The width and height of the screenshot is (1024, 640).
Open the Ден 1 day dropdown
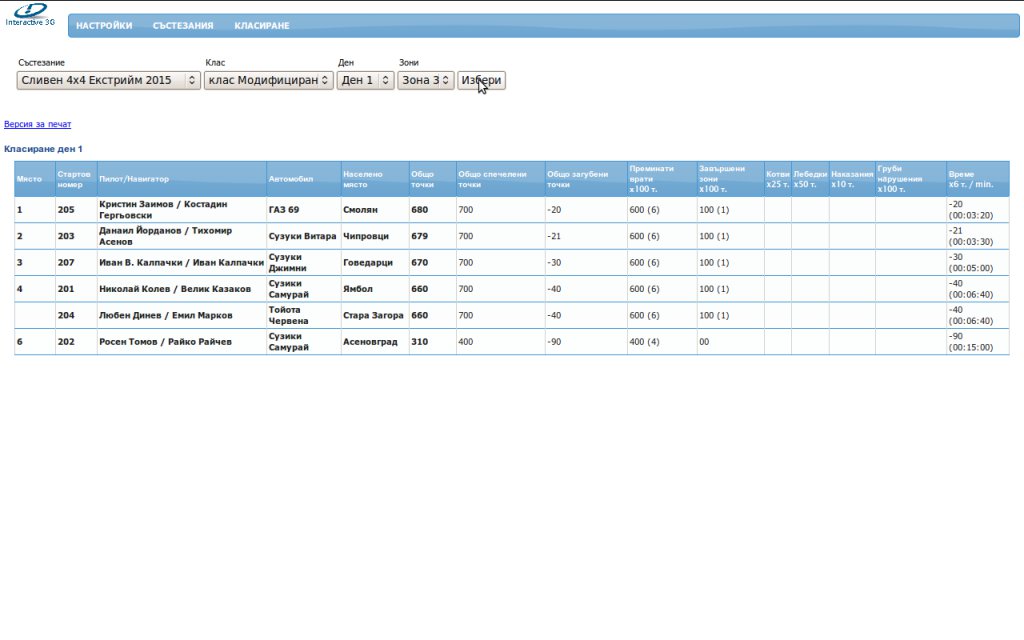[x=365, y=80]
